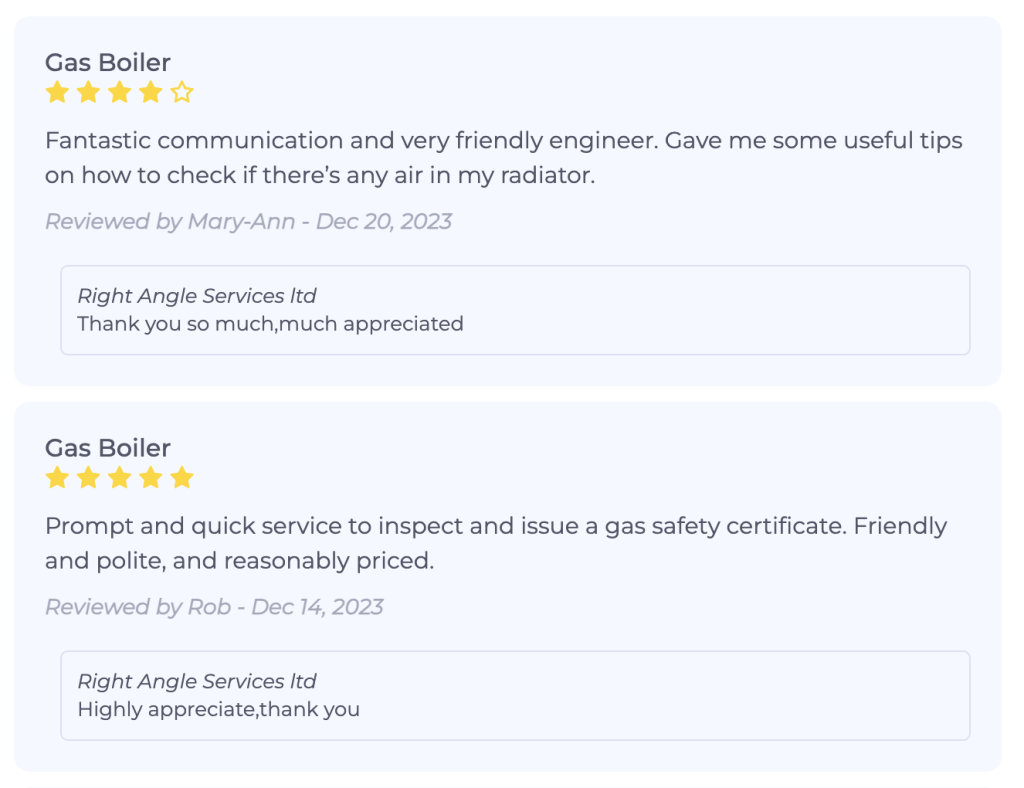Click the empty fifth star in Mary-Ann's review
Viewport: 1024px width, 788px height.
coord(181,93)
